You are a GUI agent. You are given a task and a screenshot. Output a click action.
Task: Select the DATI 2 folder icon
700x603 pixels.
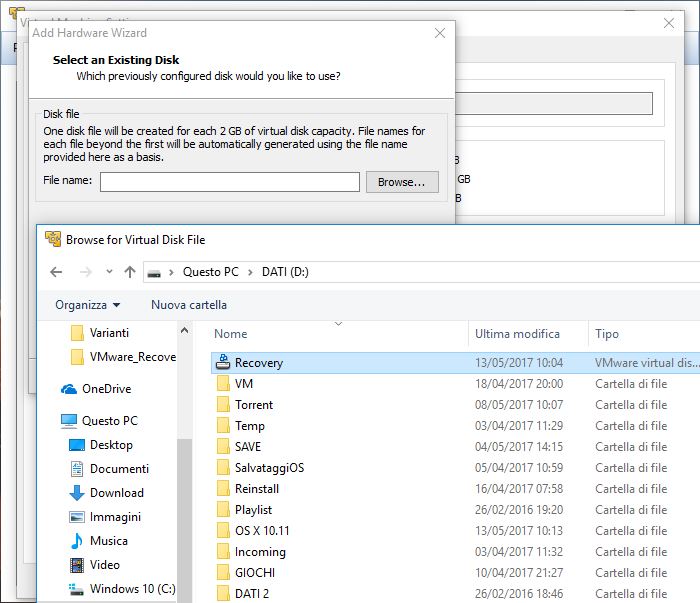pyautogui.click(x=223, y=594)
